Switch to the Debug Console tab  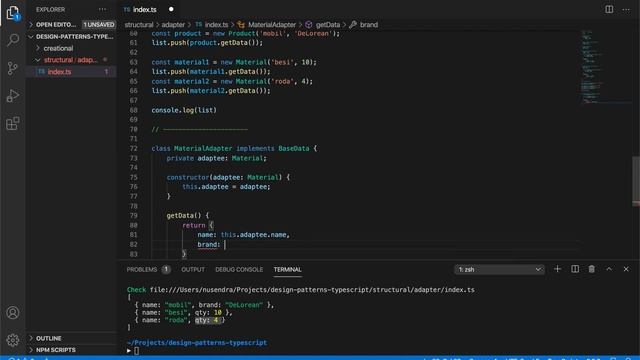(239, 269)
